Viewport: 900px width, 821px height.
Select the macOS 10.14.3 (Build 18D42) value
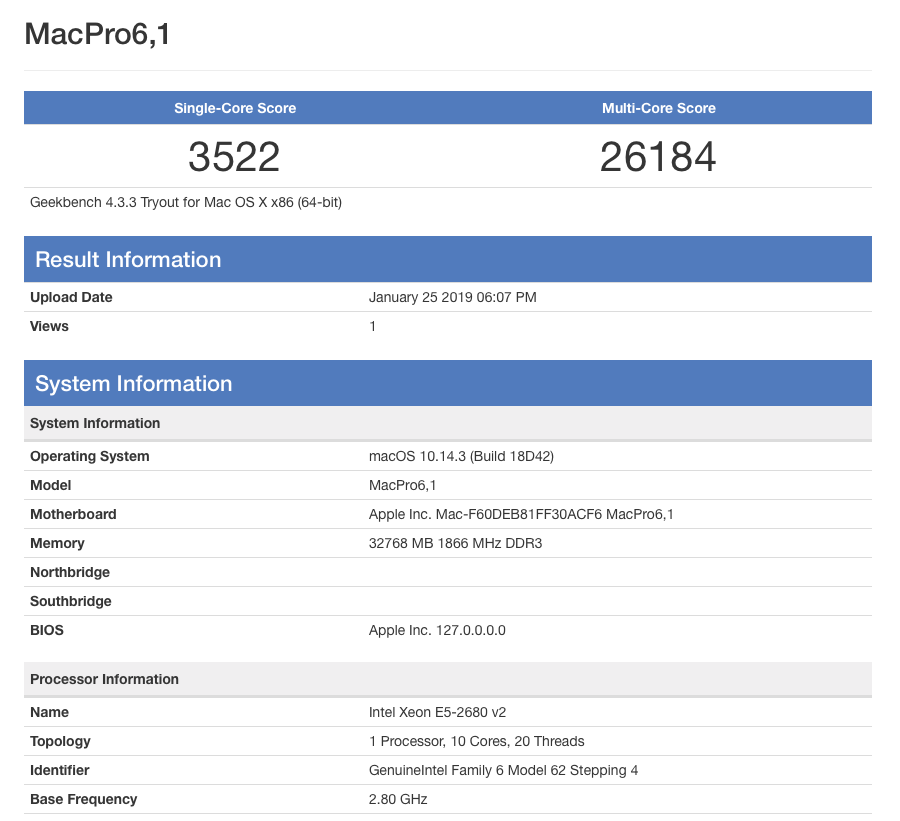[x=461, y=456]
